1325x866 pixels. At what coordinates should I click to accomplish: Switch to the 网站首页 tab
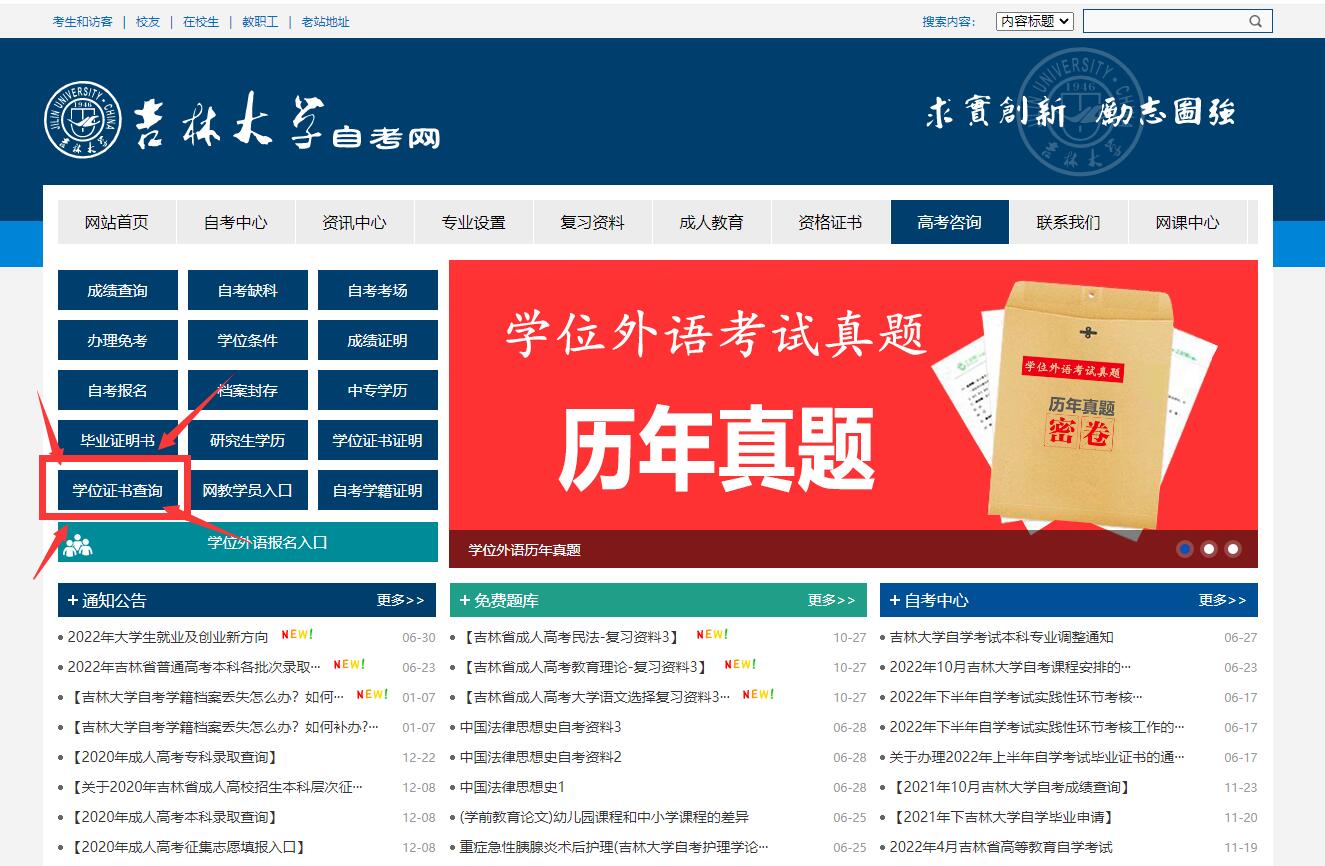116,222
